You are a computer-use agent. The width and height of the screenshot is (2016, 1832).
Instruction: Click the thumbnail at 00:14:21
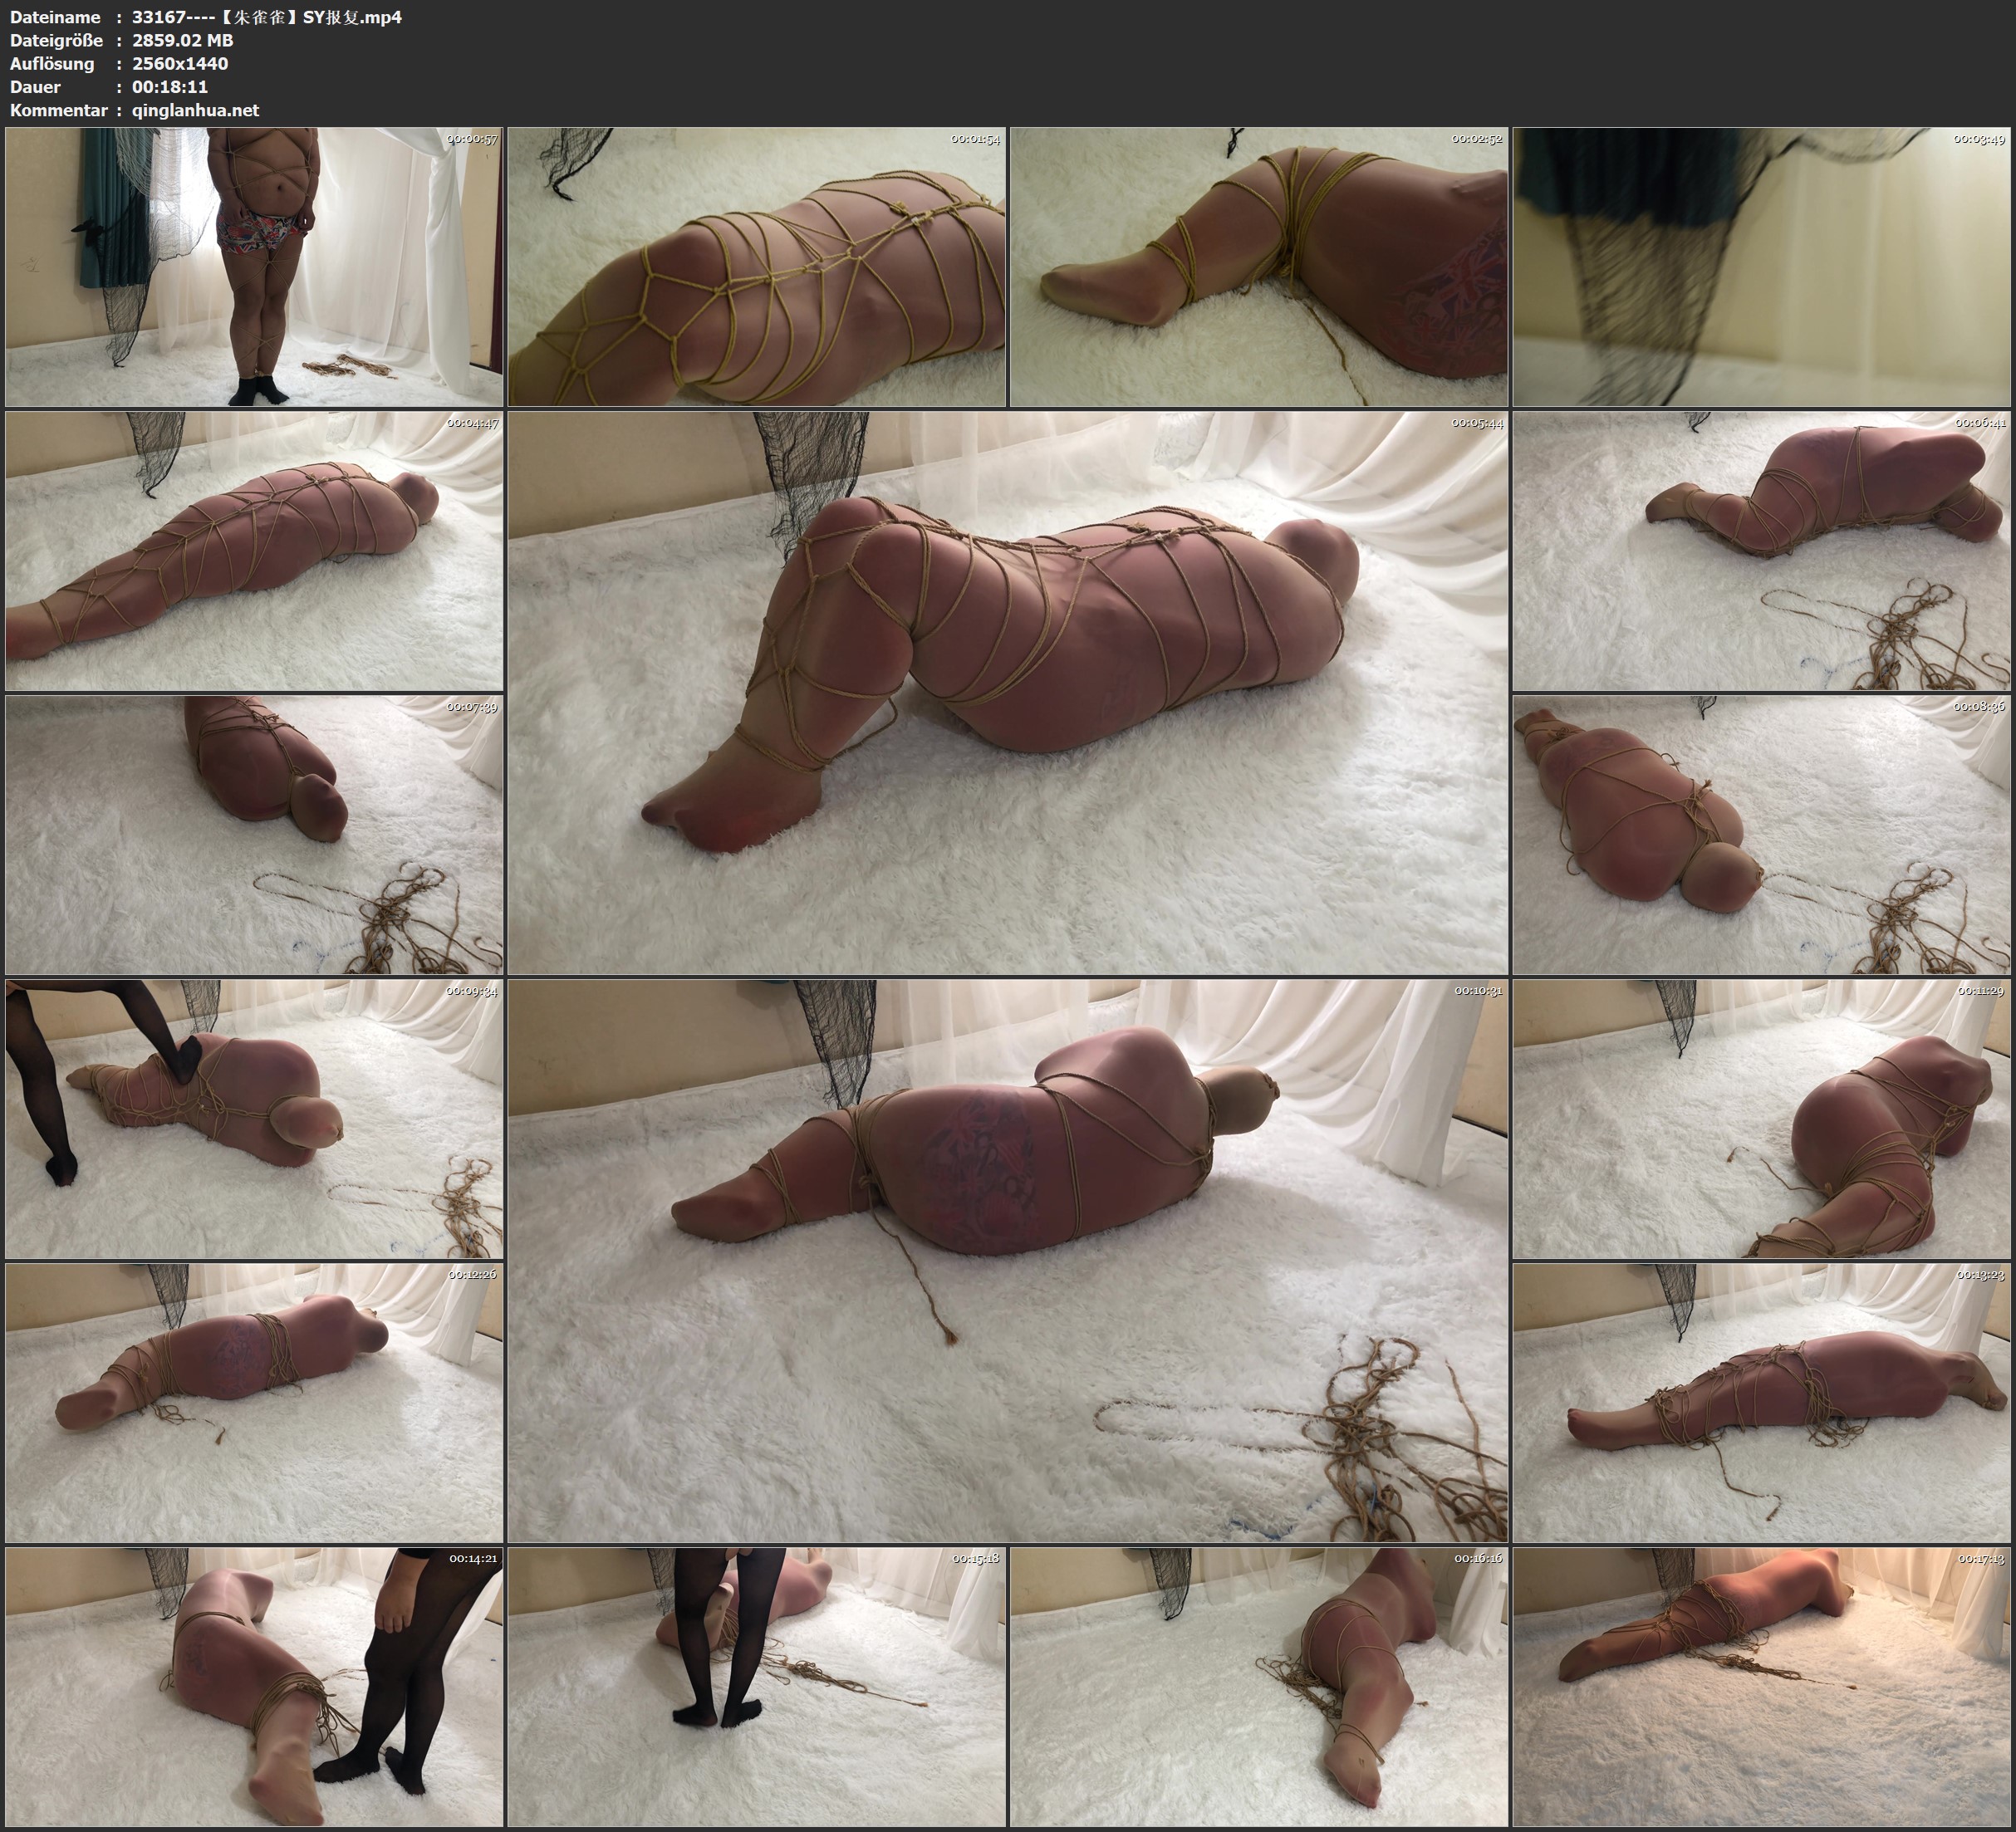click(254, 1687)
